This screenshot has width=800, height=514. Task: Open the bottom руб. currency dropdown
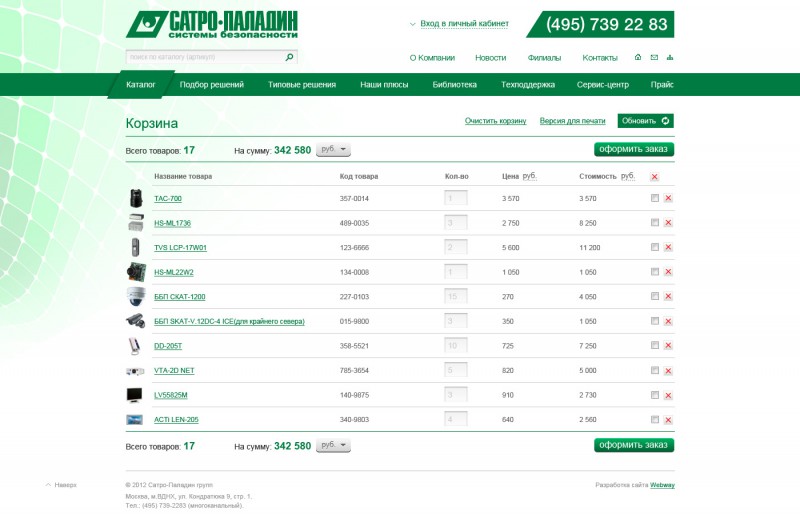[334, 445]
